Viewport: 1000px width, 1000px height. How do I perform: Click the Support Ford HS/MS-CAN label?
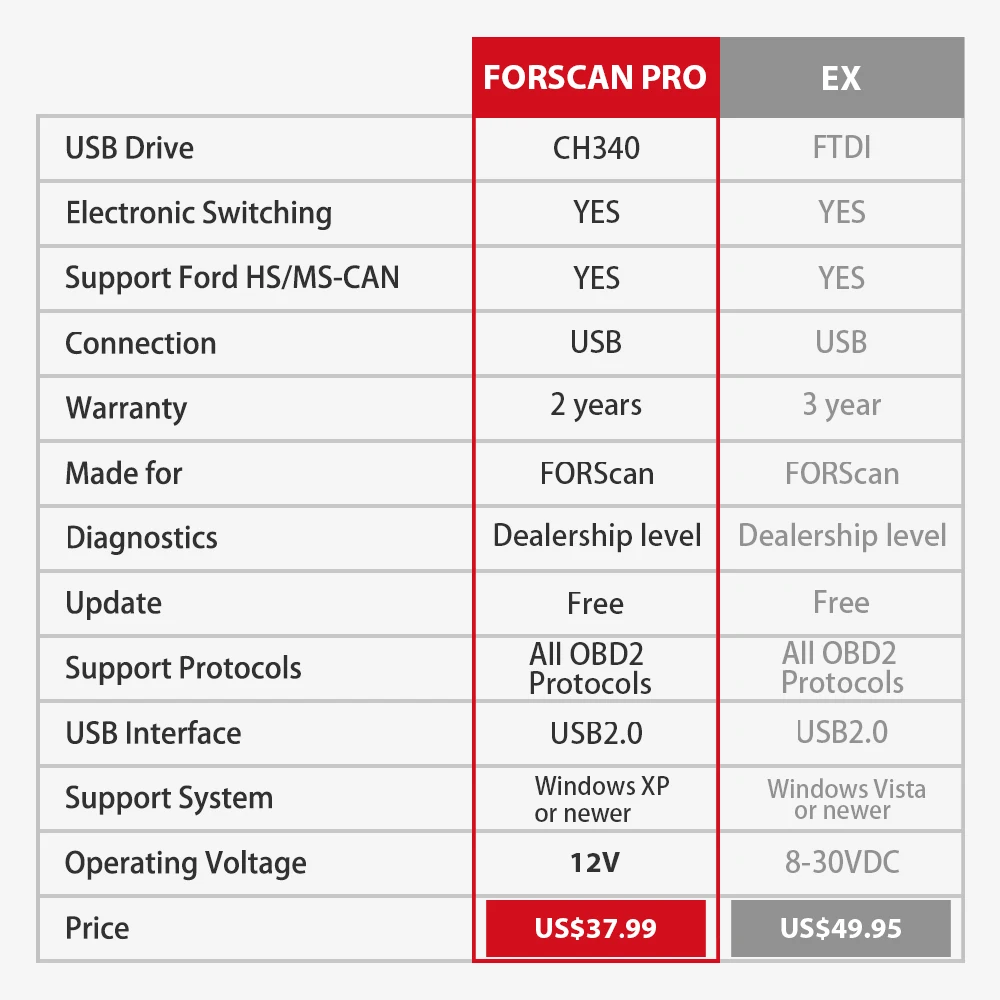click(x=232, y=278)
